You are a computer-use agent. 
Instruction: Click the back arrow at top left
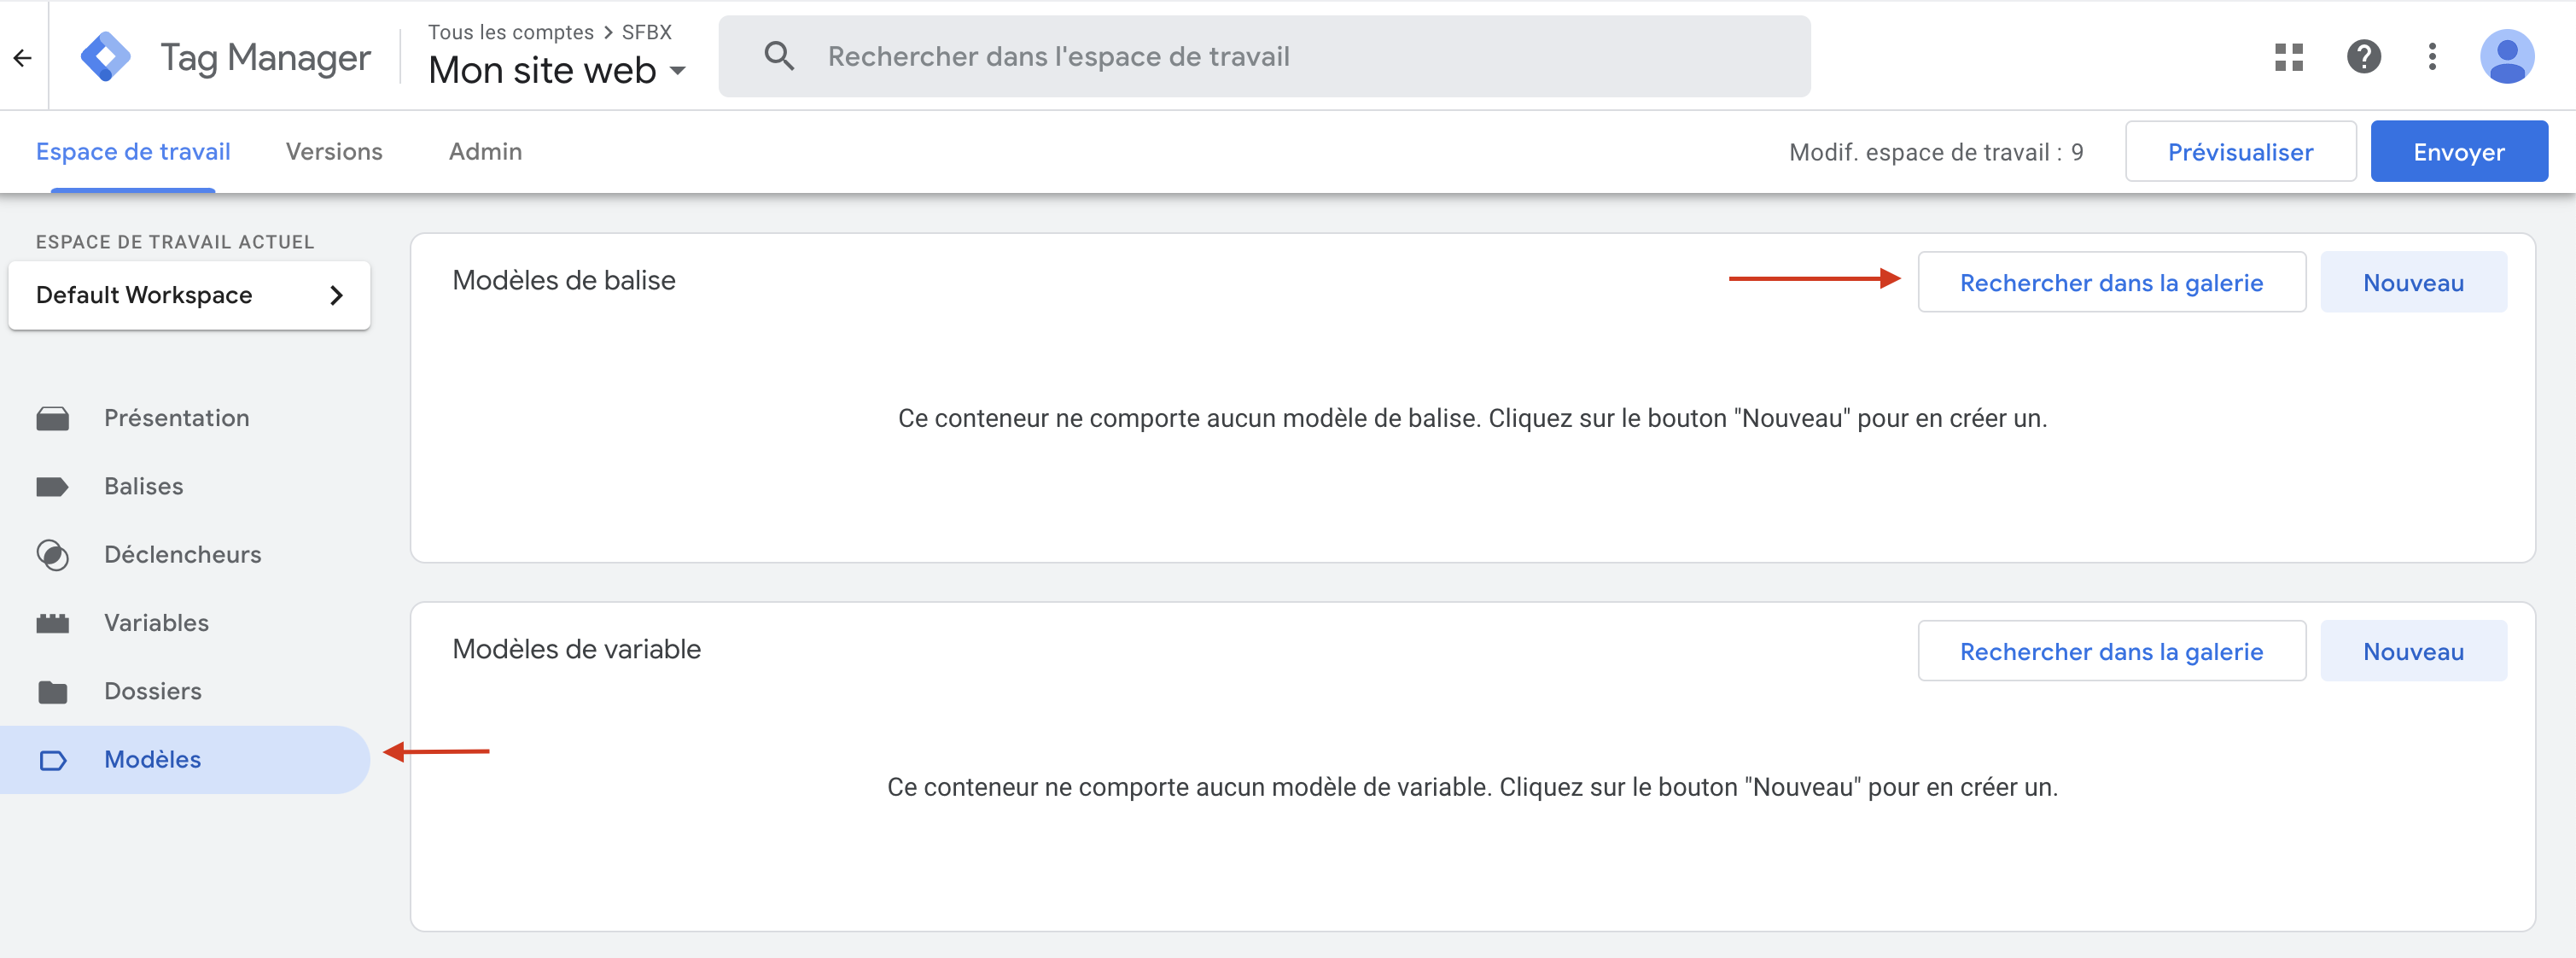tap(22, 57)
